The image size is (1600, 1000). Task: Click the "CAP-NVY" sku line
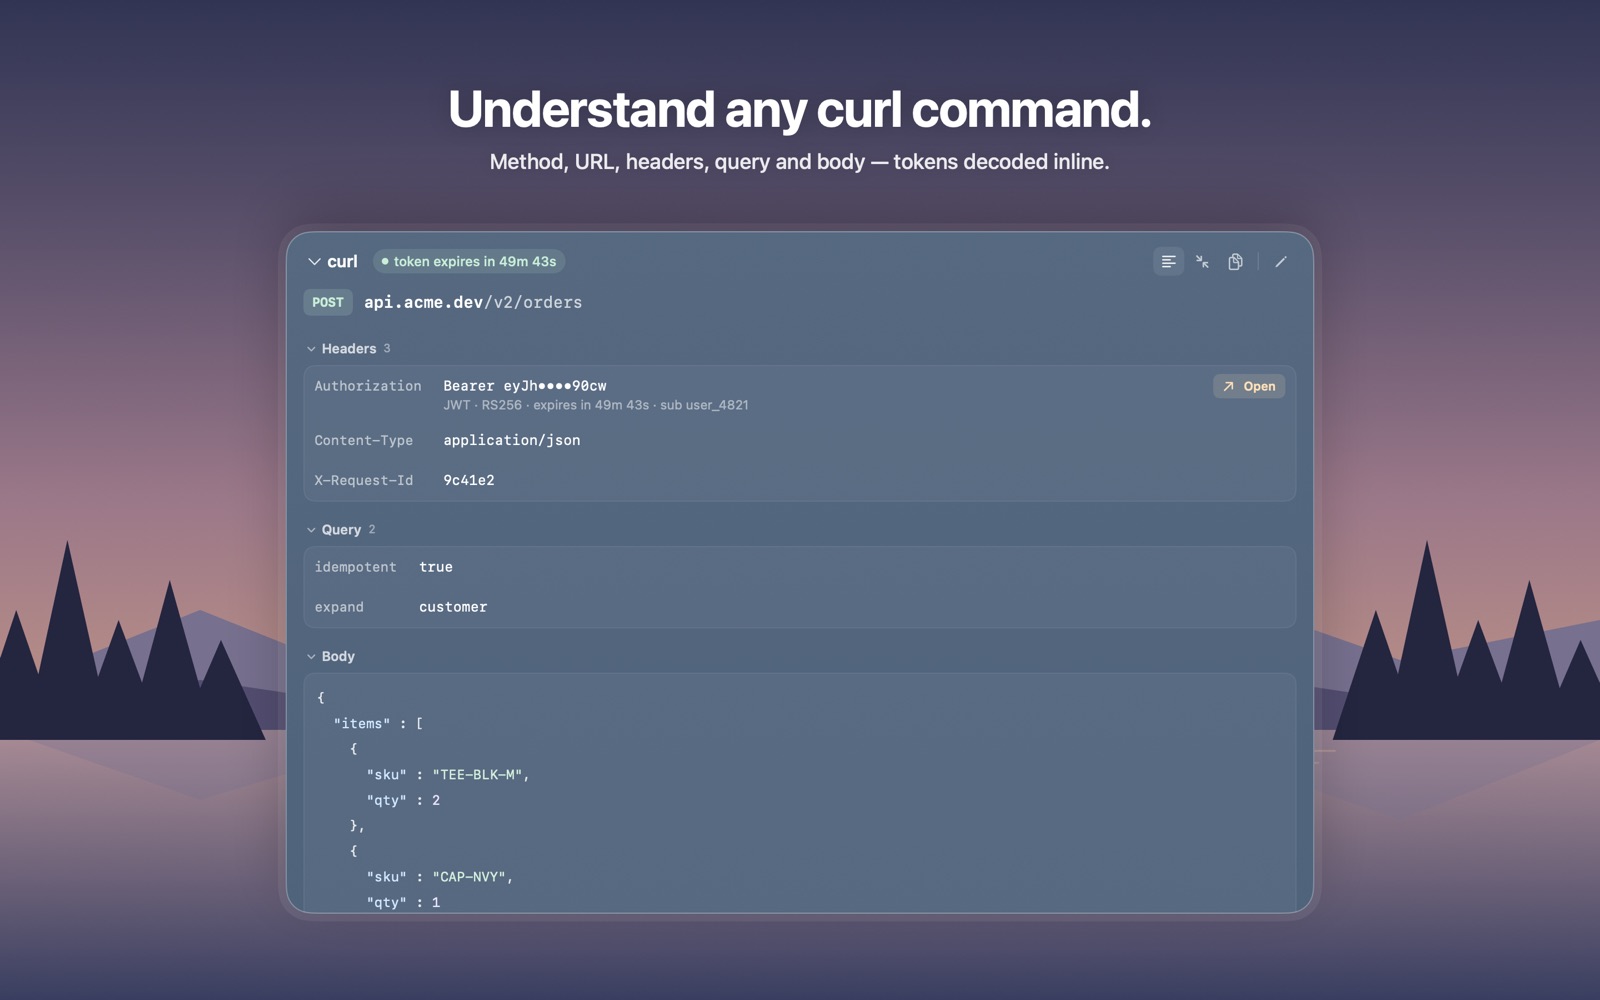click(x=440, y=877)
